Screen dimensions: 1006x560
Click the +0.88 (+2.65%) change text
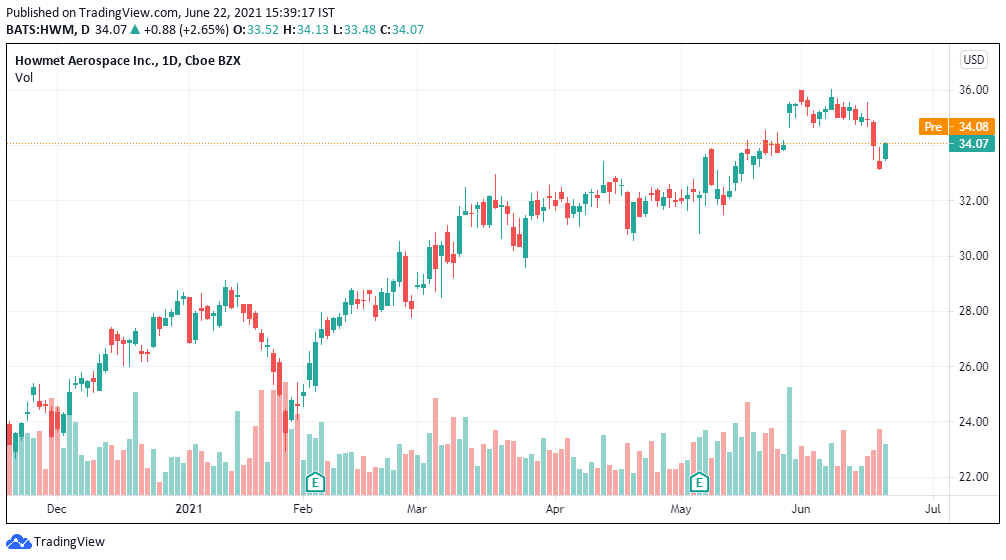coord(186,30)
